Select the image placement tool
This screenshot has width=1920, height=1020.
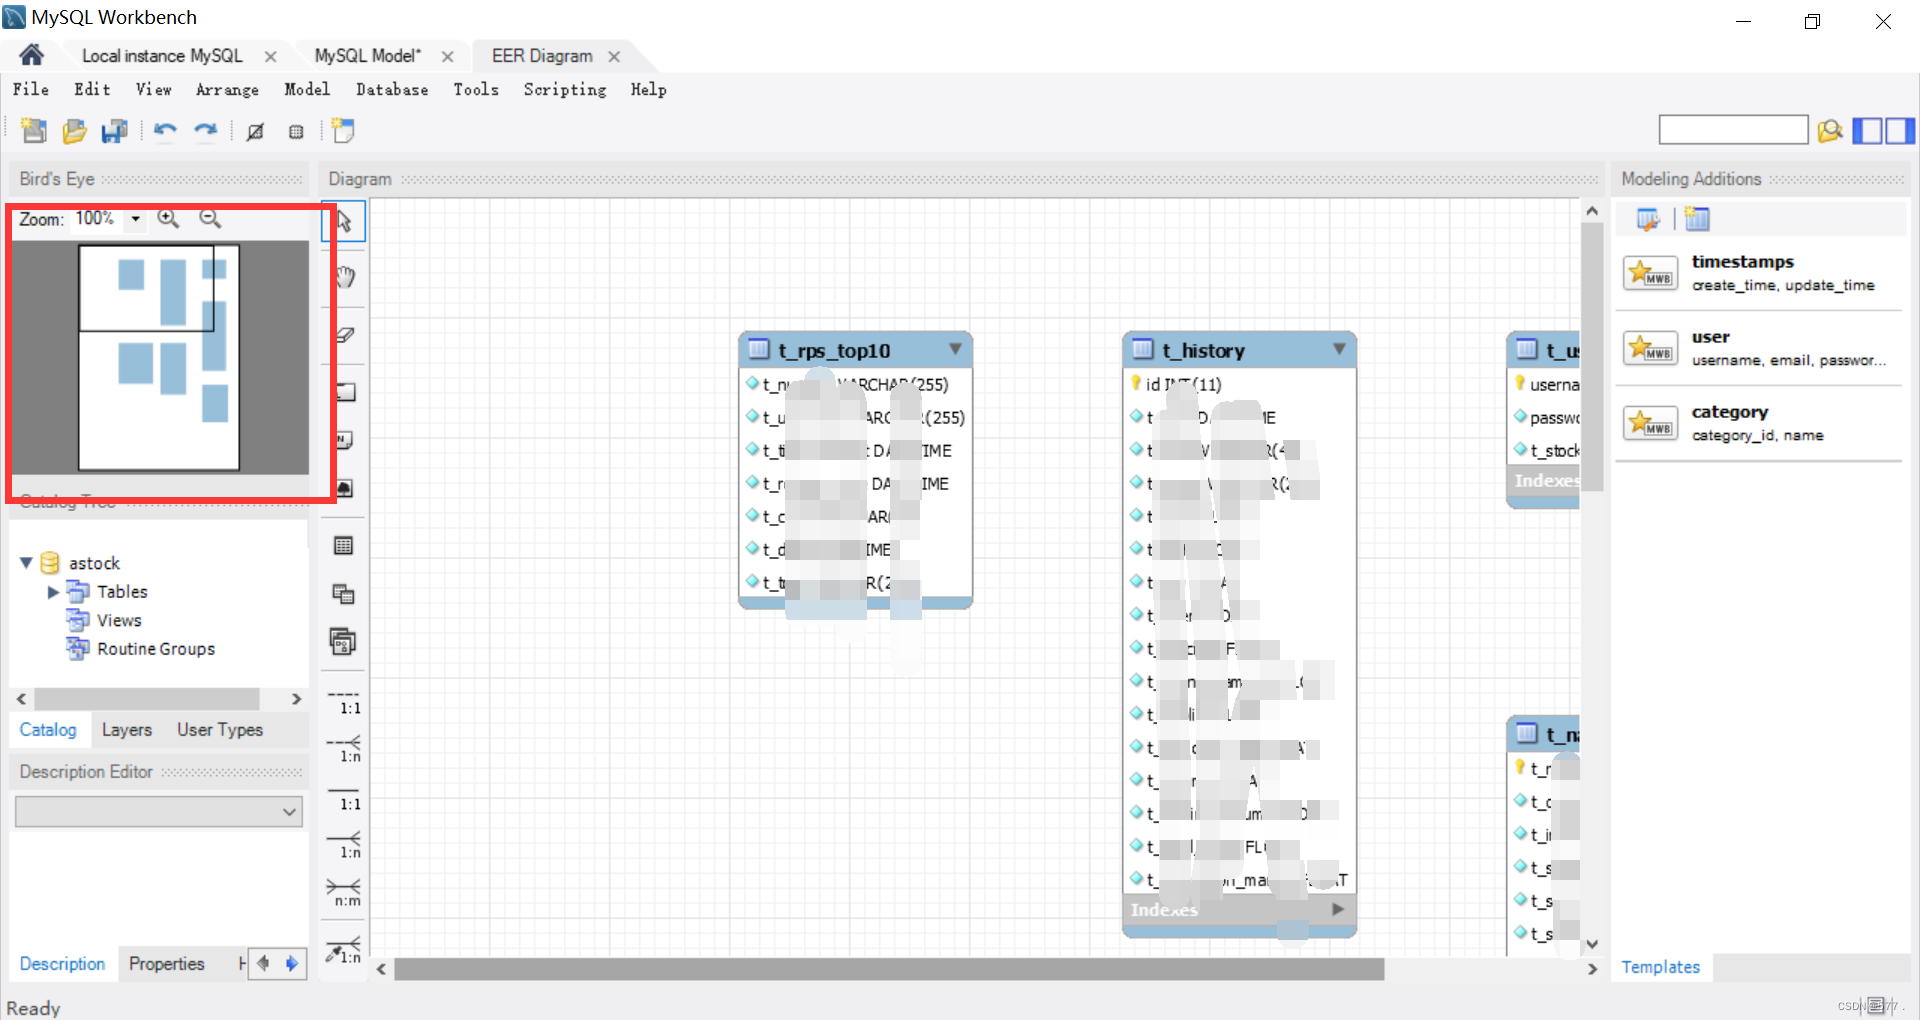point(344,488)
